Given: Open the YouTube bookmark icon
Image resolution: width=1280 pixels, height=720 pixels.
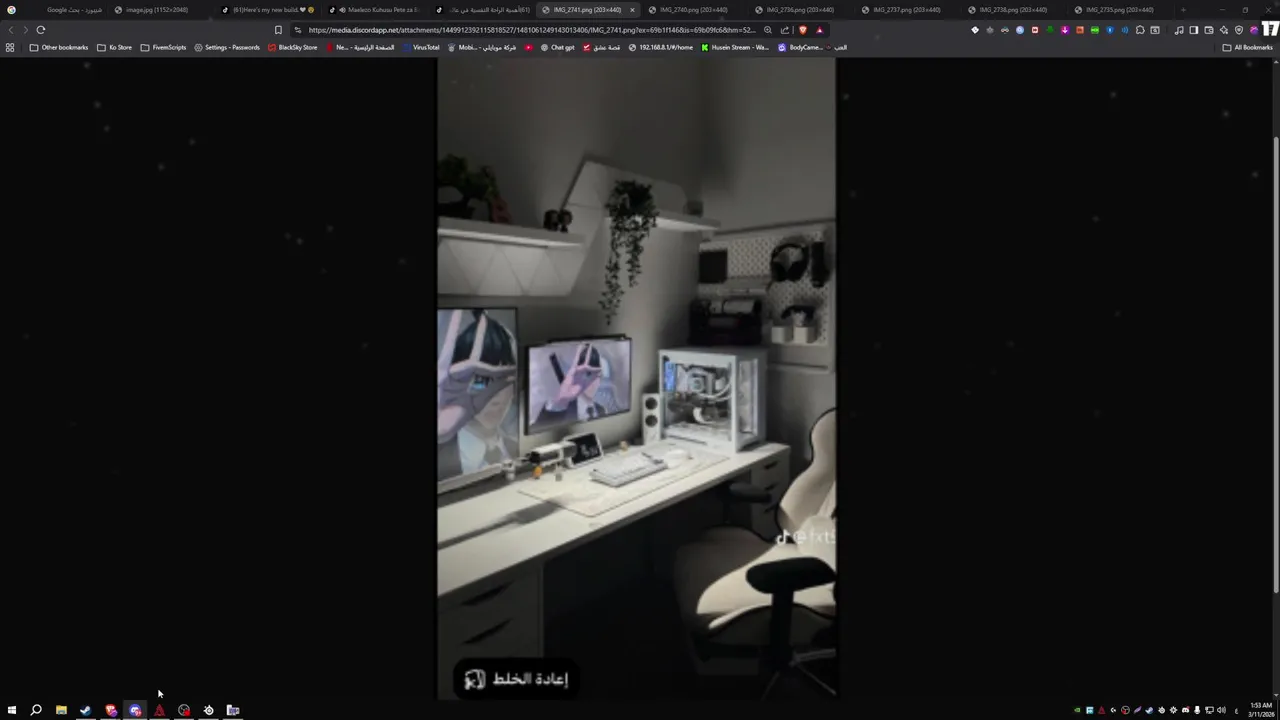Looking at the screenshot, I should [528, 47].
